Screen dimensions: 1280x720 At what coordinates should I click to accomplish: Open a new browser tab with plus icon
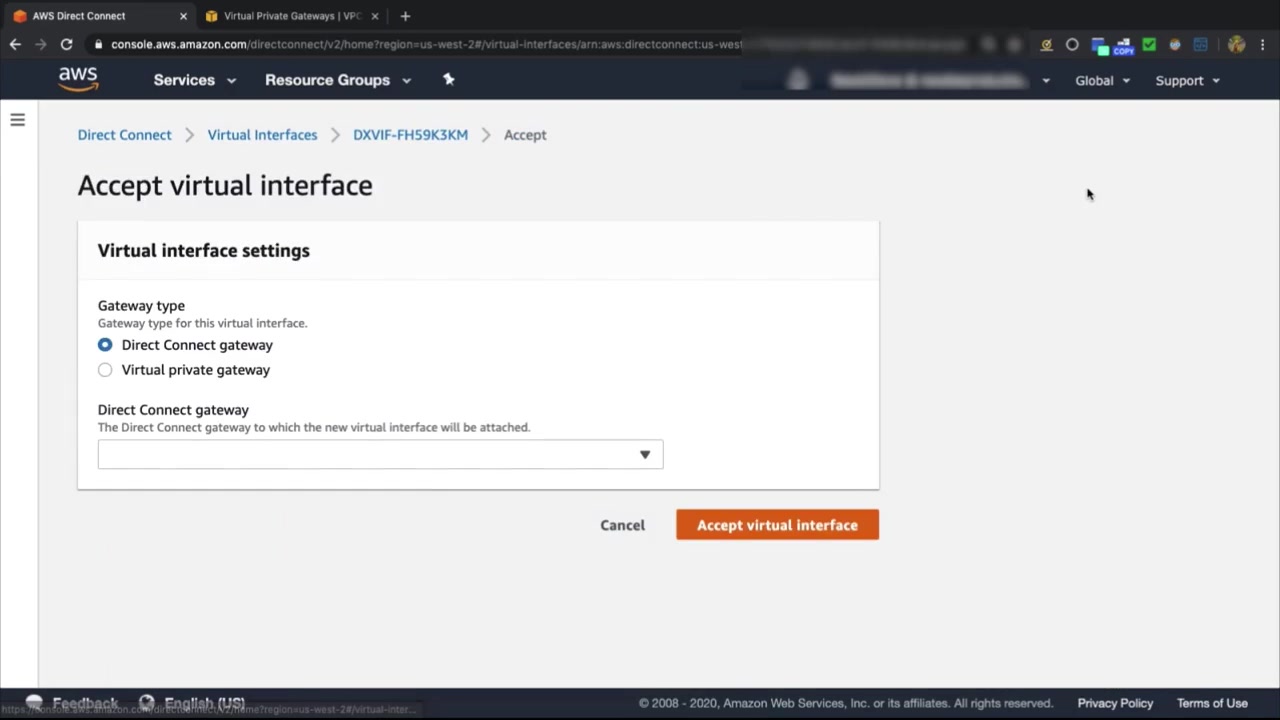pos(405,16)
